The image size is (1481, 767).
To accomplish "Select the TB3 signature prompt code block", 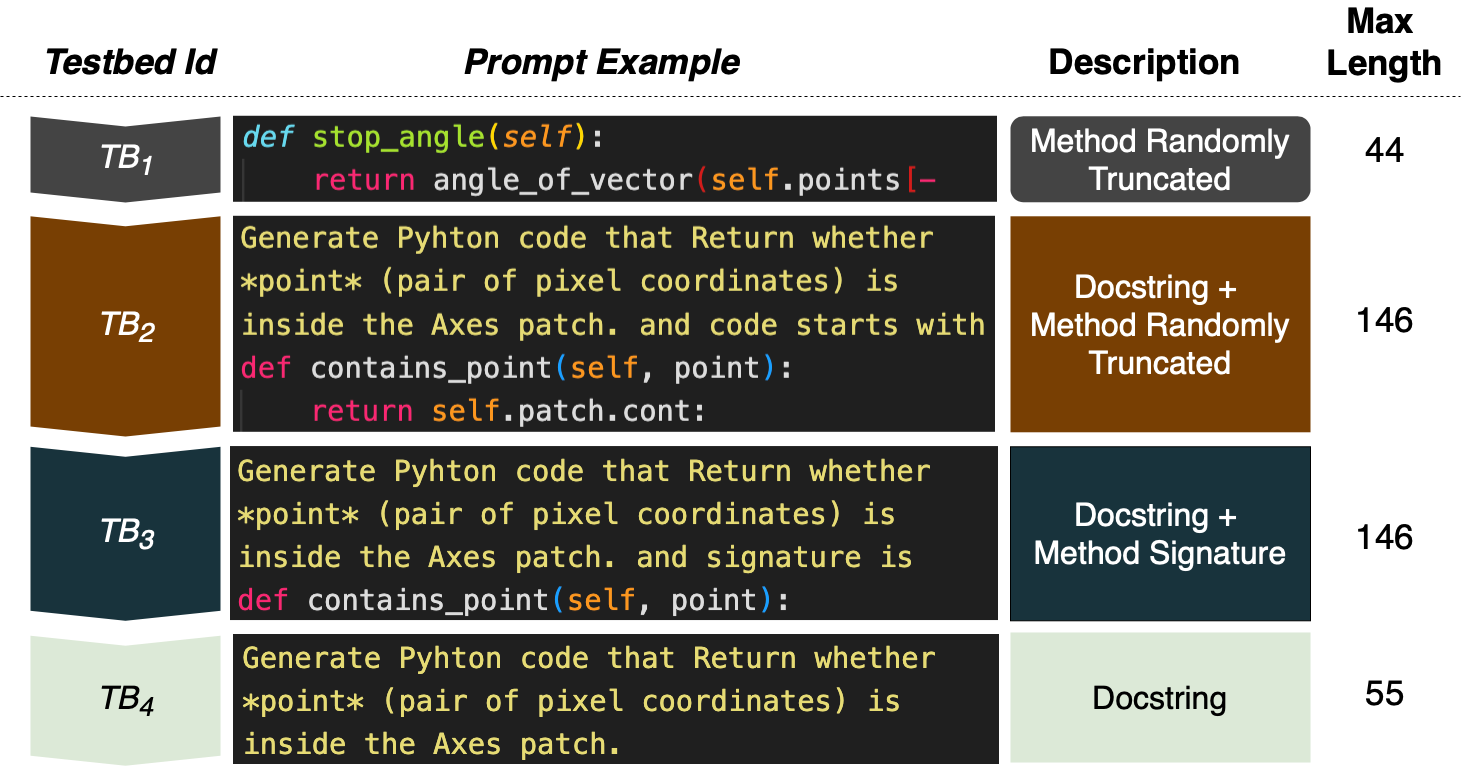I will click(x=615, y=535).
